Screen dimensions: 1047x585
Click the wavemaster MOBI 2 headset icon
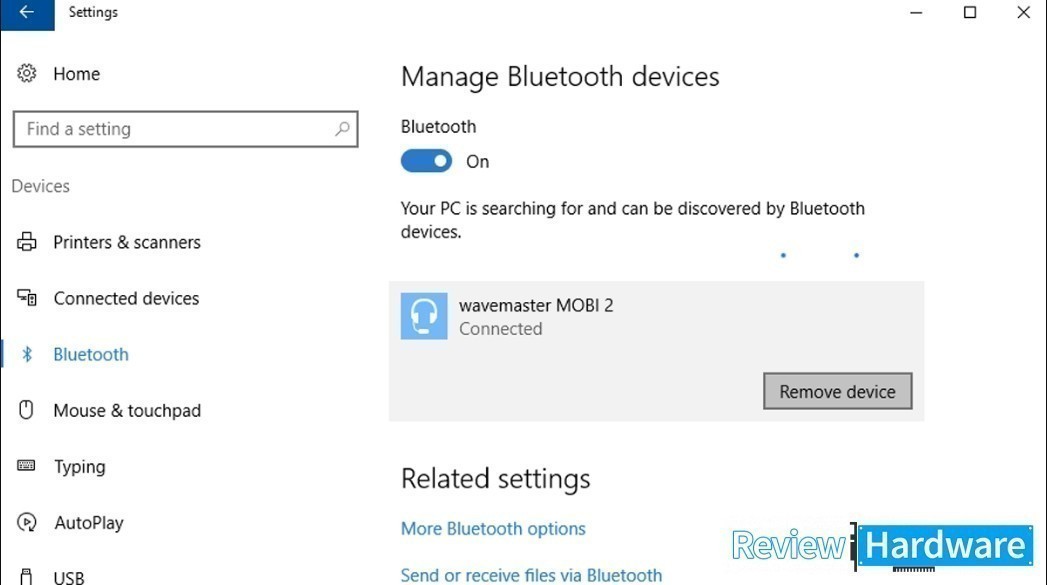click(424, 316)
